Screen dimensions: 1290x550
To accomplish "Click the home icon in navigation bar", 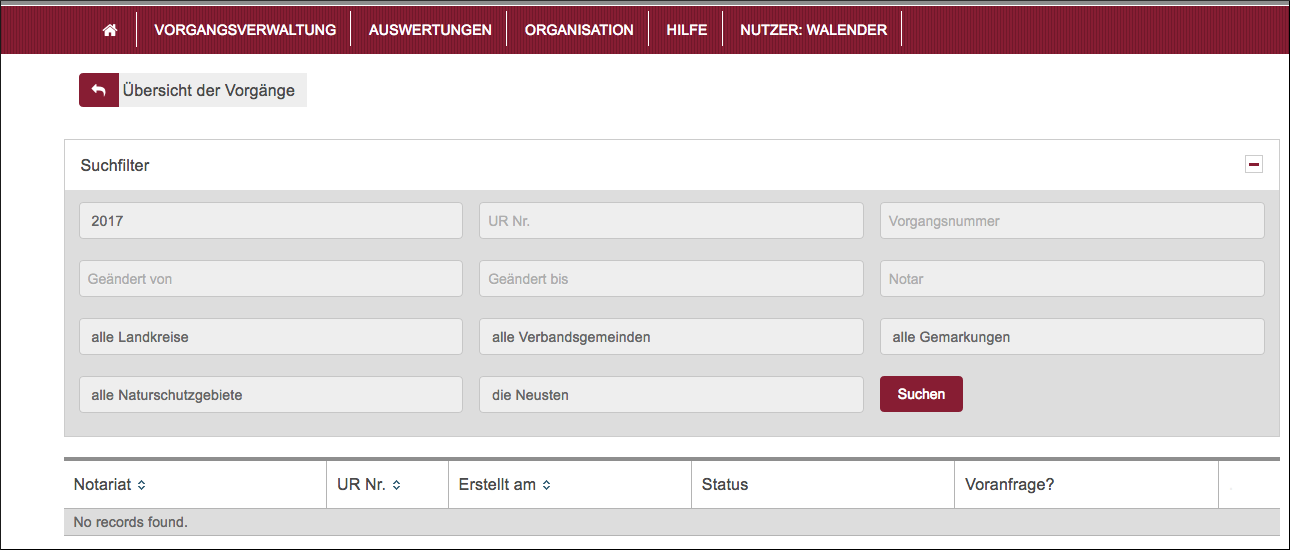I will pyautogui.click(x=110, y=30).
